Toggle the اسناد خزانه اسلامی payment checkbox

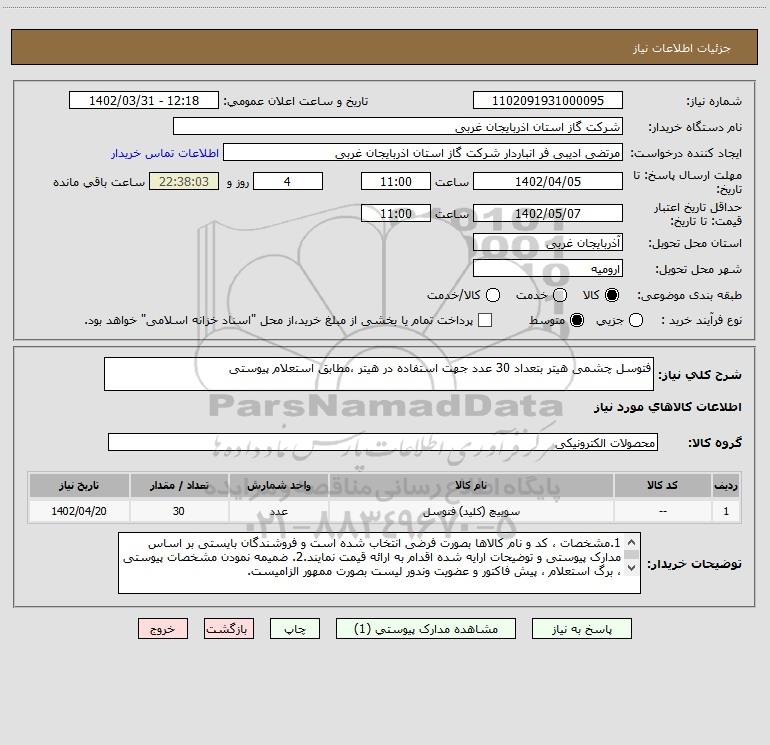(x=485, y=320)
